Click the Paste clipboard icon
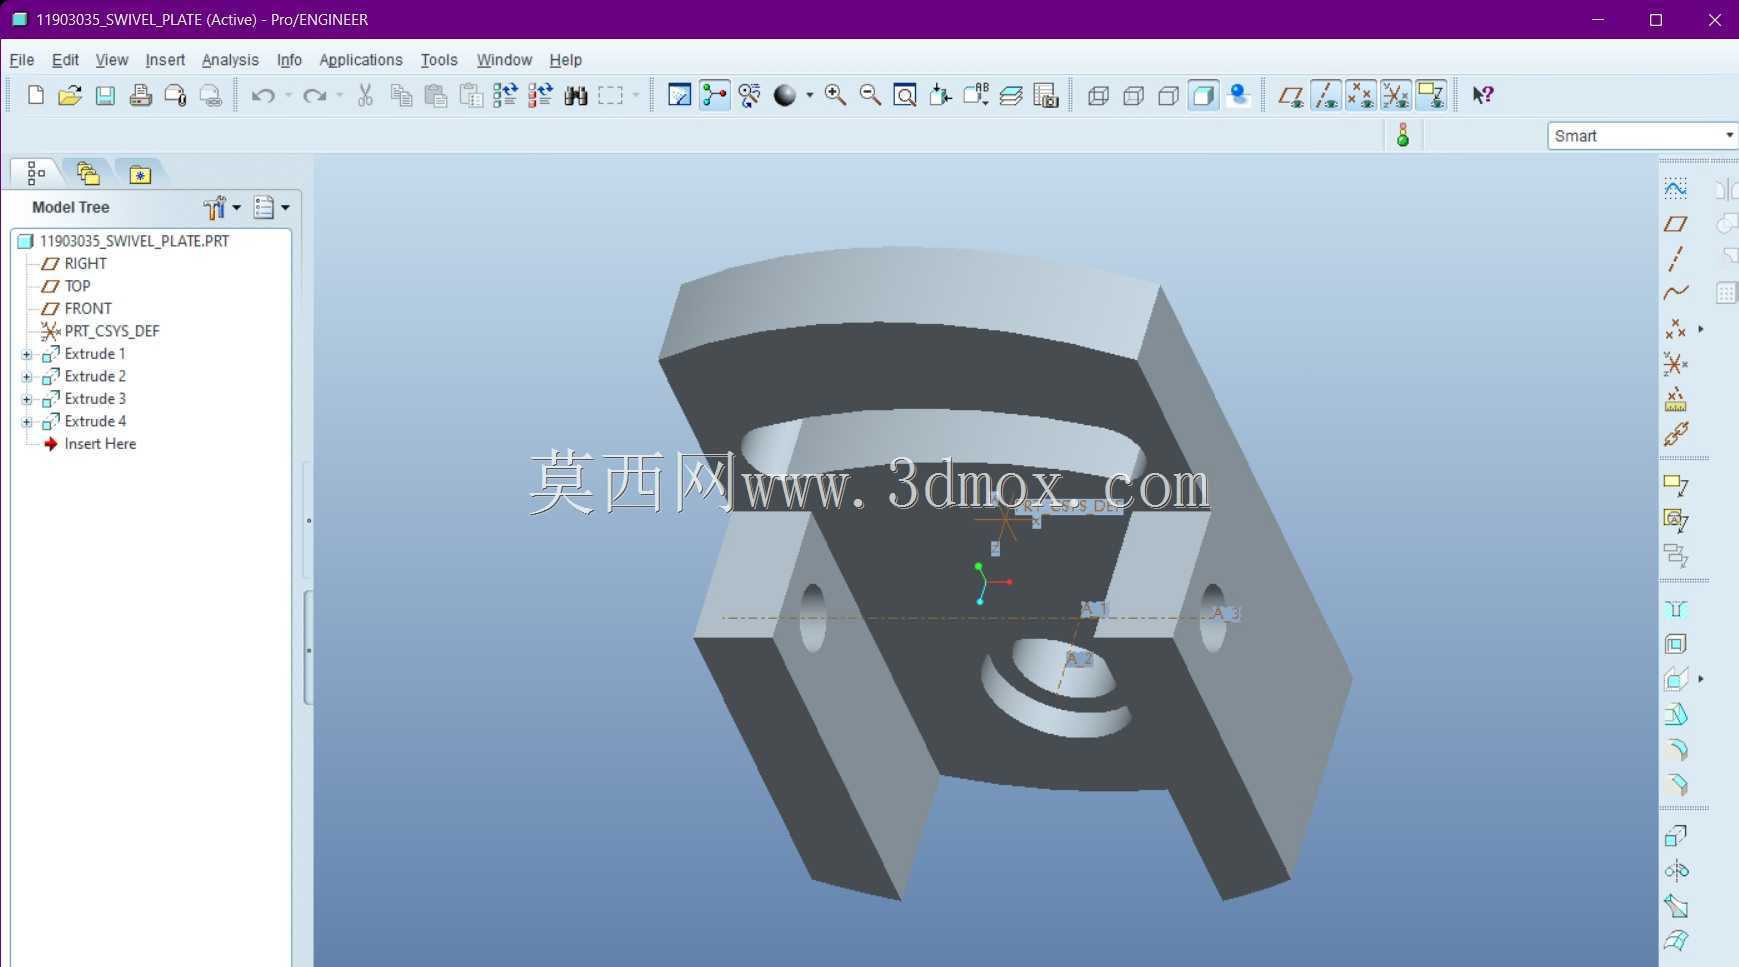 point(436,96)
